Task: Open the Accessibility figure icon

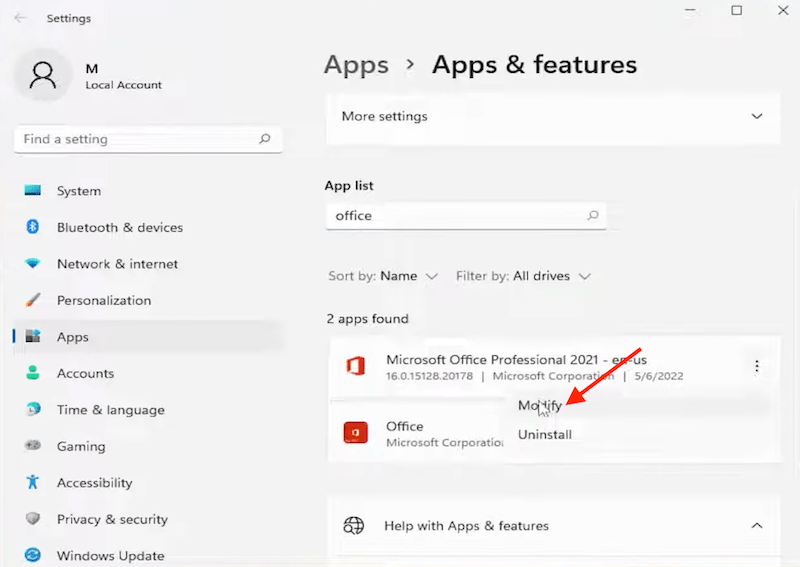Action: click(x=33, y=482)
